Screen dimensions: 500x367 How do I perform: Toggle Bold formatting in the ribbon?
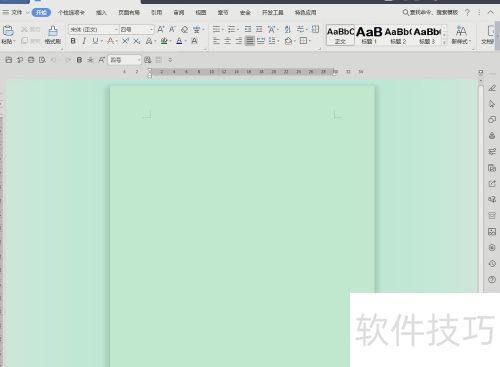(73, 41)
